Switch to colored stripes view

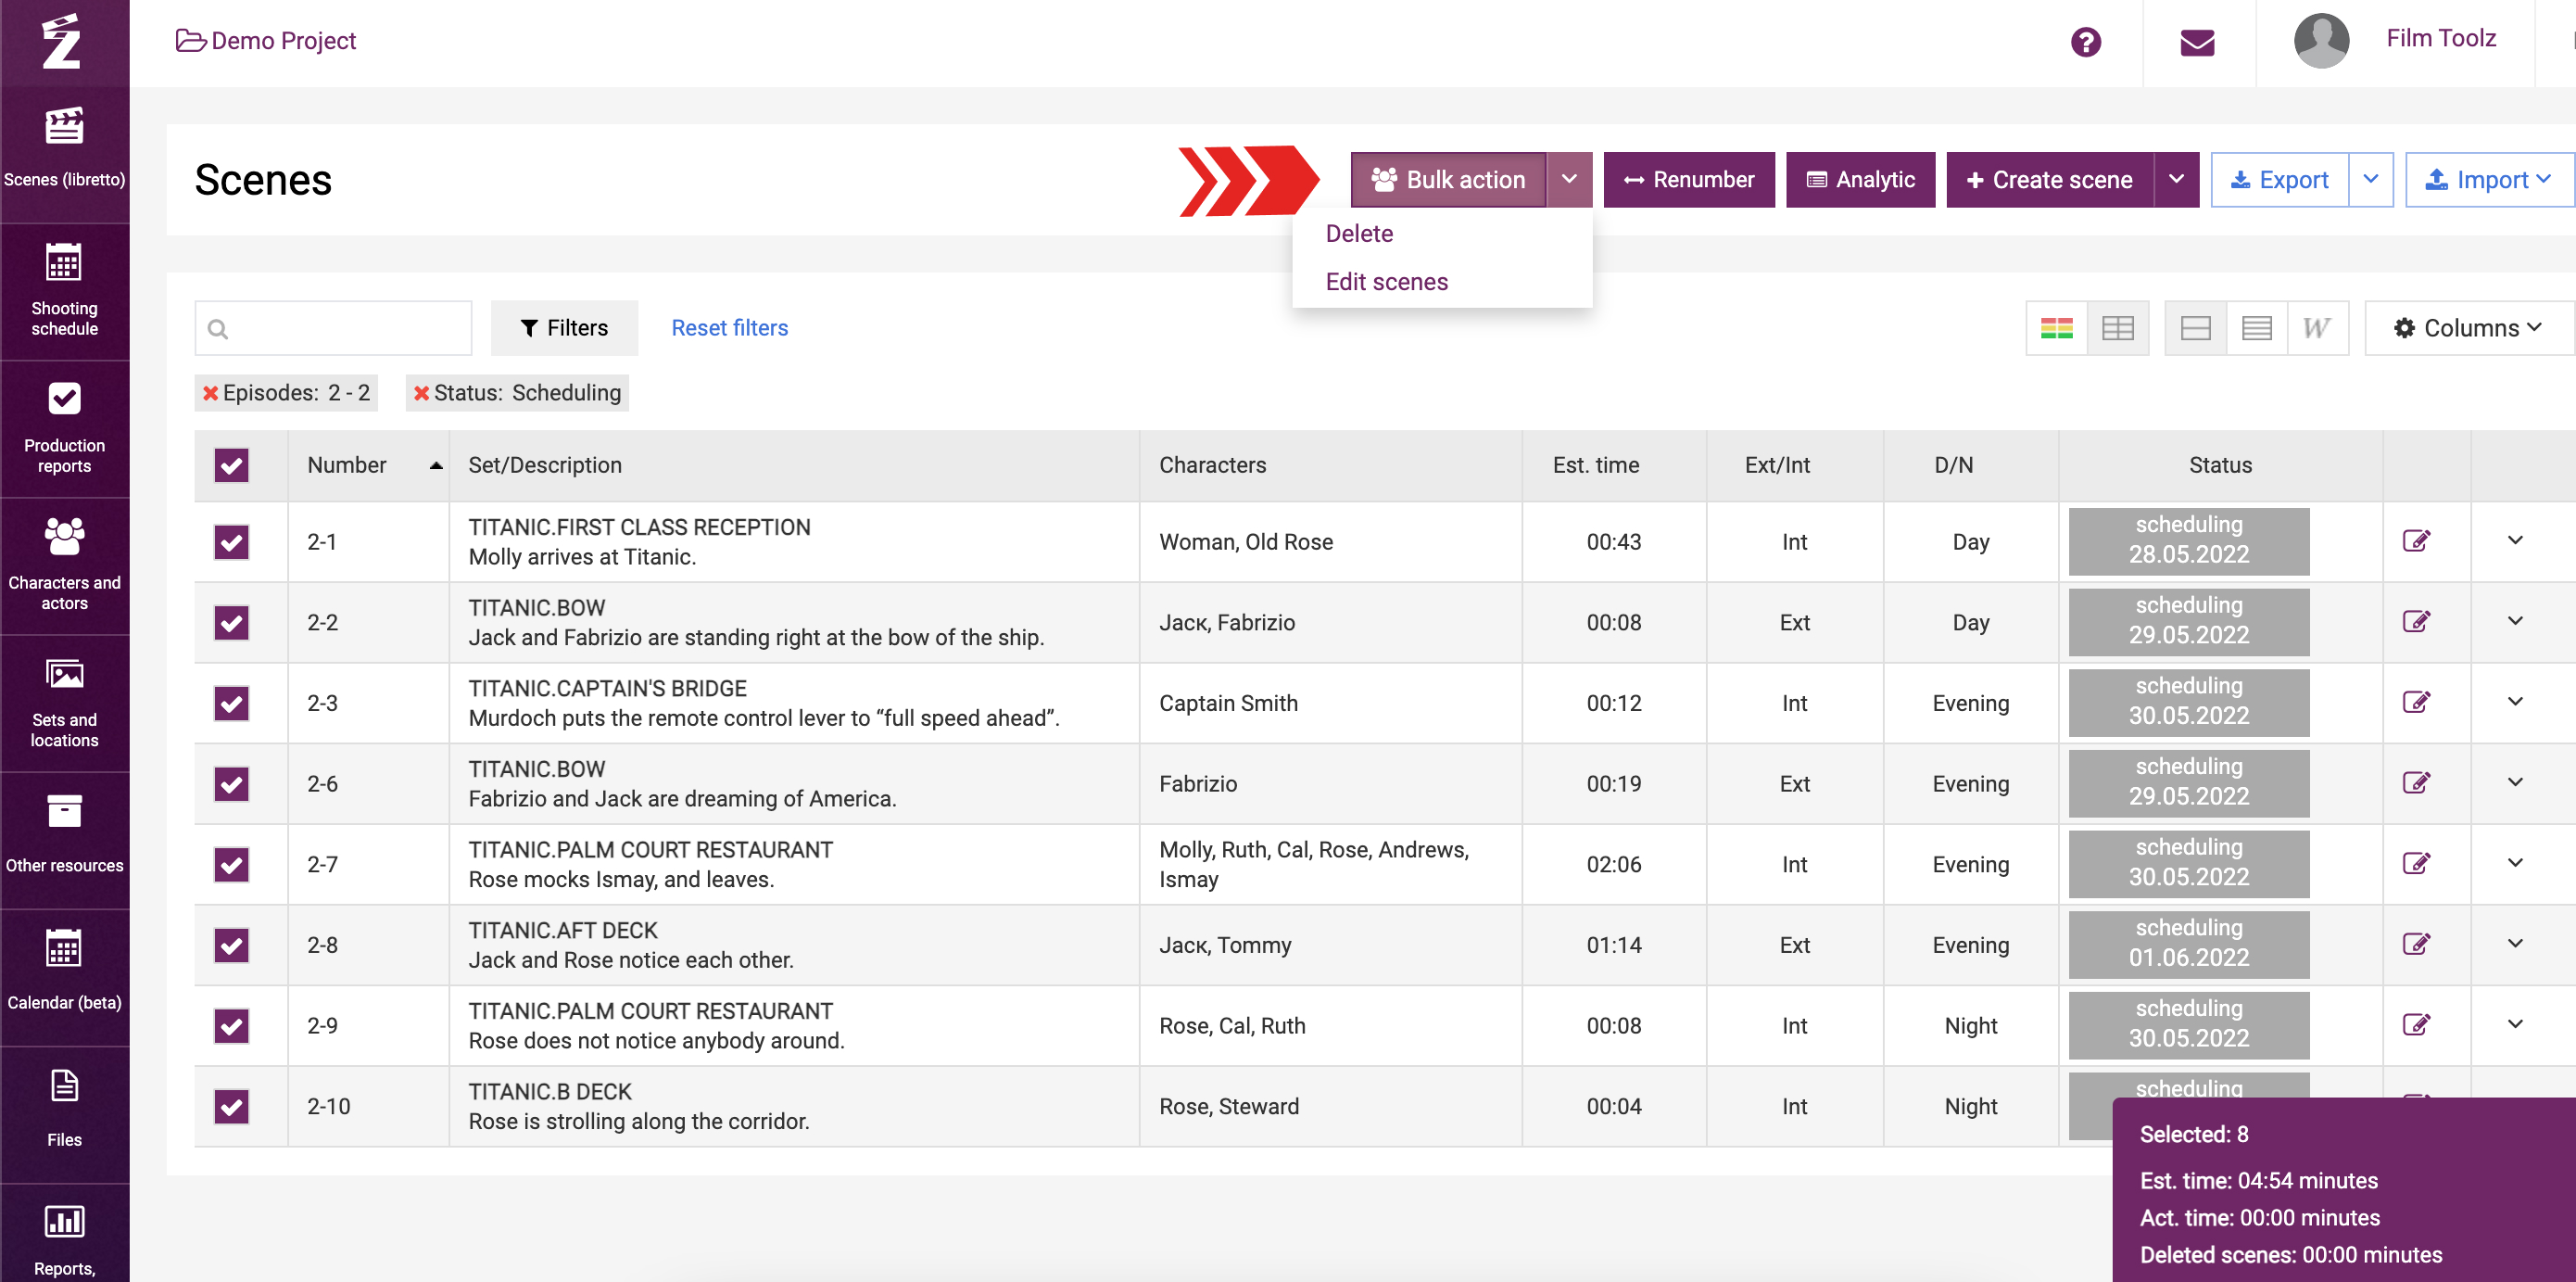[2056, 328]
